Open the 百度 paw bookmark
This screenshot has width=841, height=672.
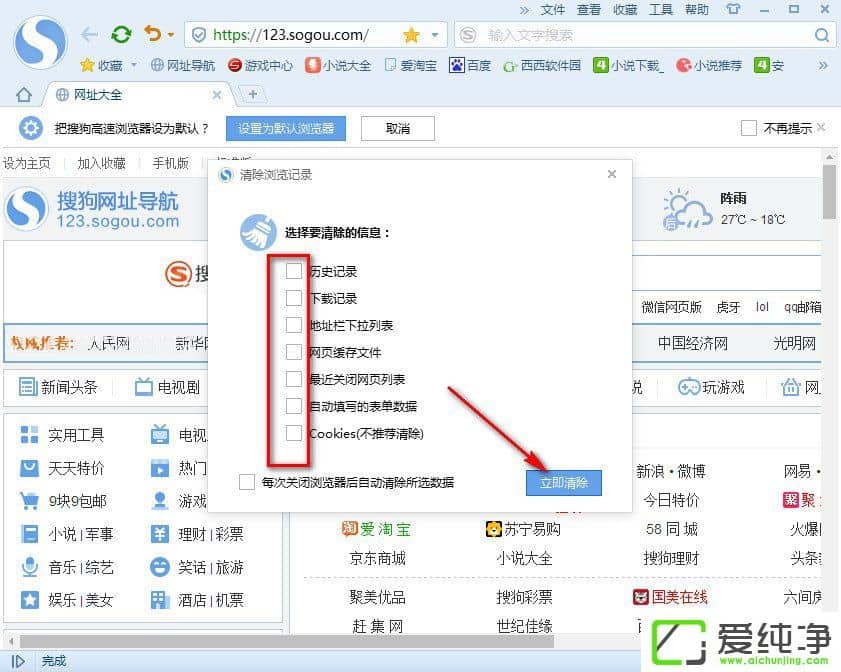470,65
